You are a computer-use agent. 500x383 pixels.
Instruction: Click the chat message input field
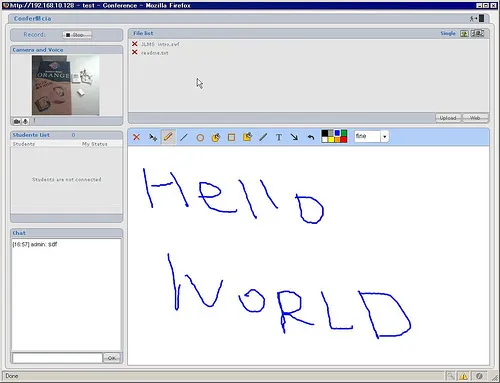click(57, 358)
